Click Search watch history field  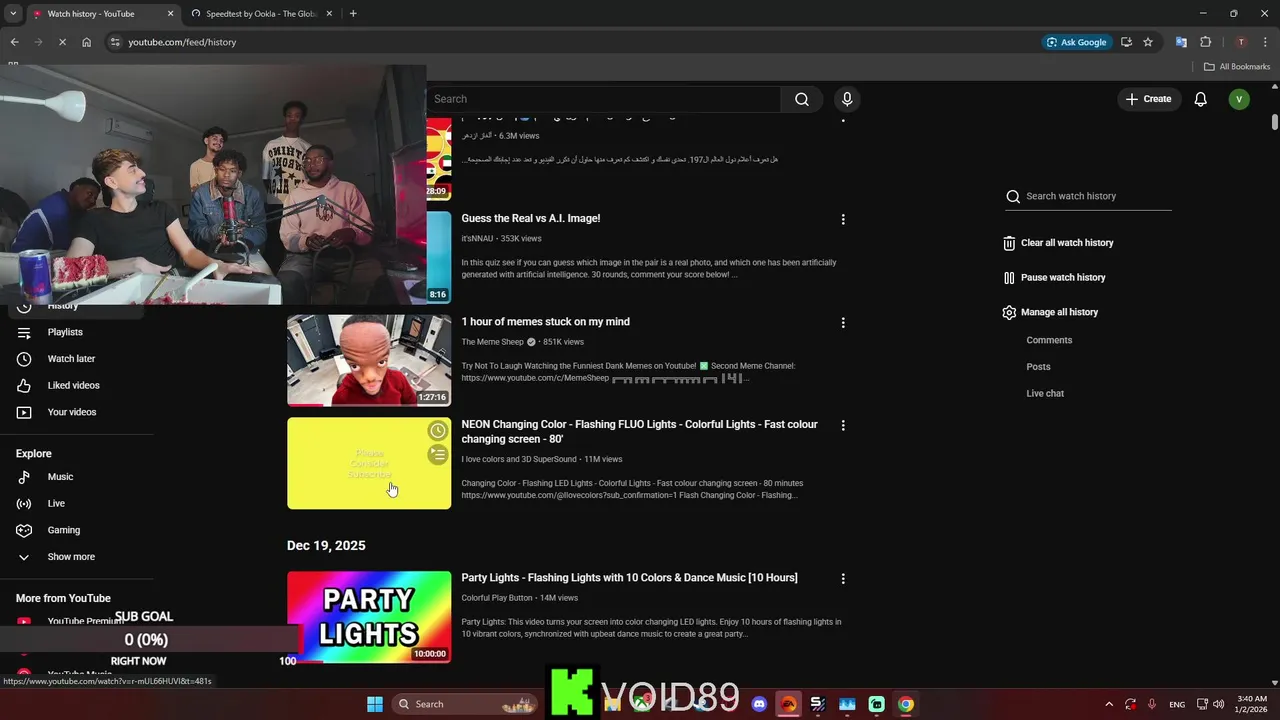click(x=1088, y=196)
